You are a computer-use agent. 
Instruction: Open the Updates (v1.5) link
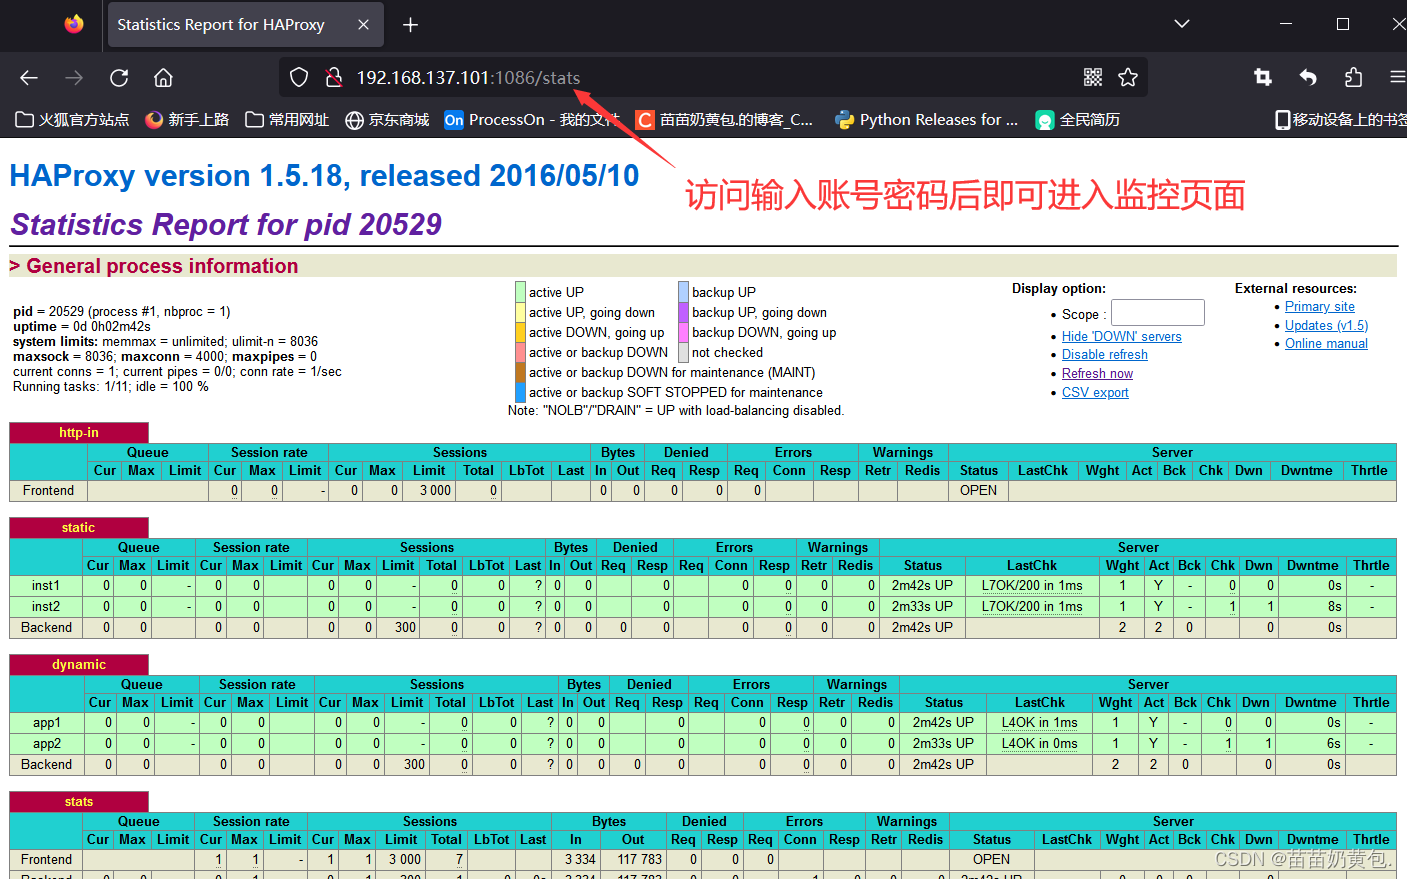click(x=1326, y=326)
